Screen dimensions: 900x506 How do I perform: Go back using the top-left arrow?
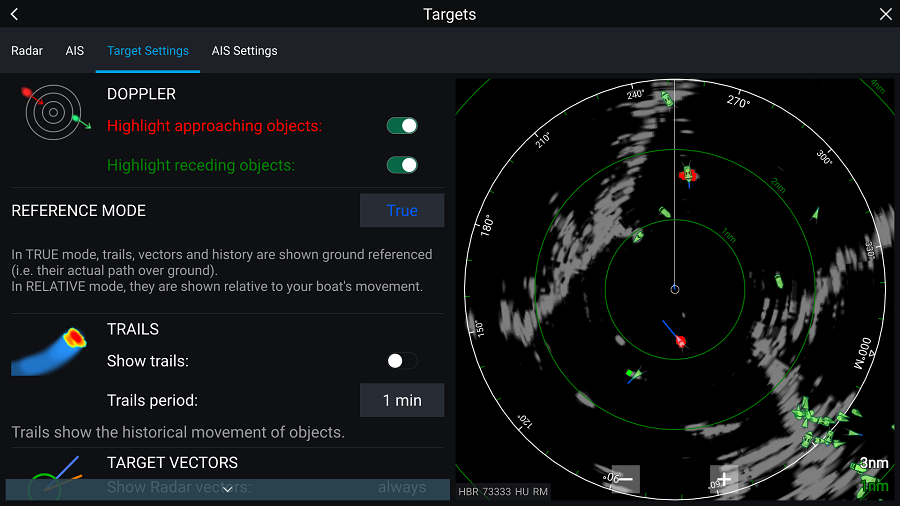[14, 14]
